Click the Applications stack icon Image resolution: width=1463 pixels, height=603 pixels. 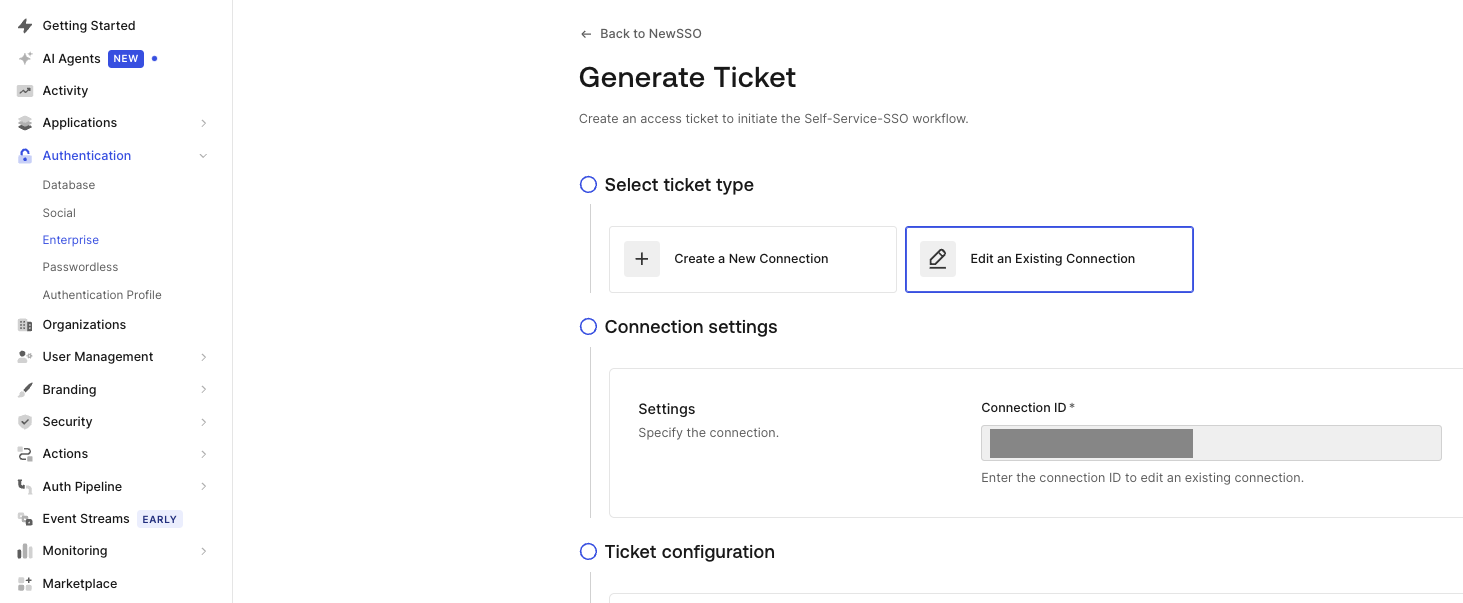point(25,123)
